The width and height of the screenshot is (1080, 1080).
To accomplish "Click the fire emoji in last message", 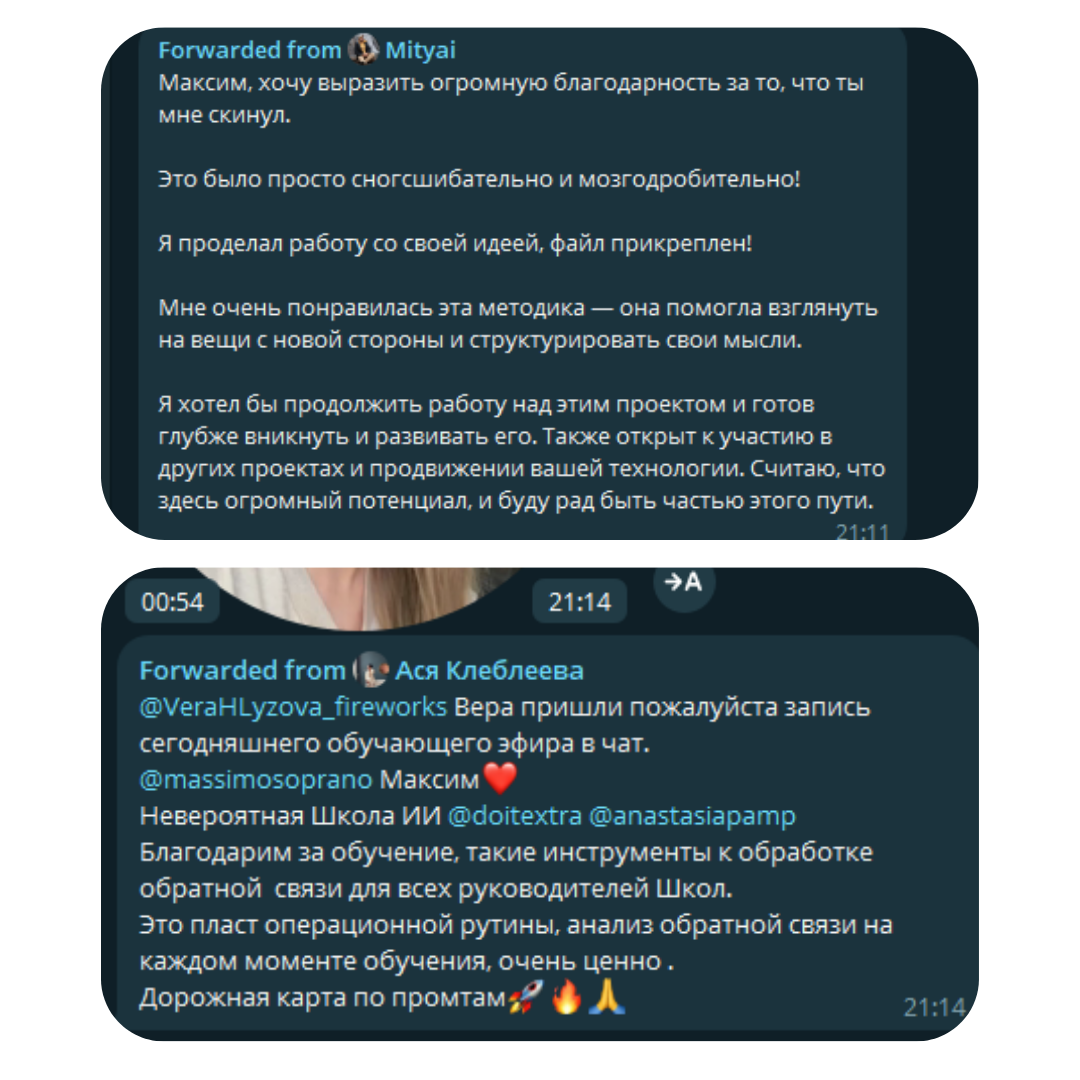I will click(566, 997).
